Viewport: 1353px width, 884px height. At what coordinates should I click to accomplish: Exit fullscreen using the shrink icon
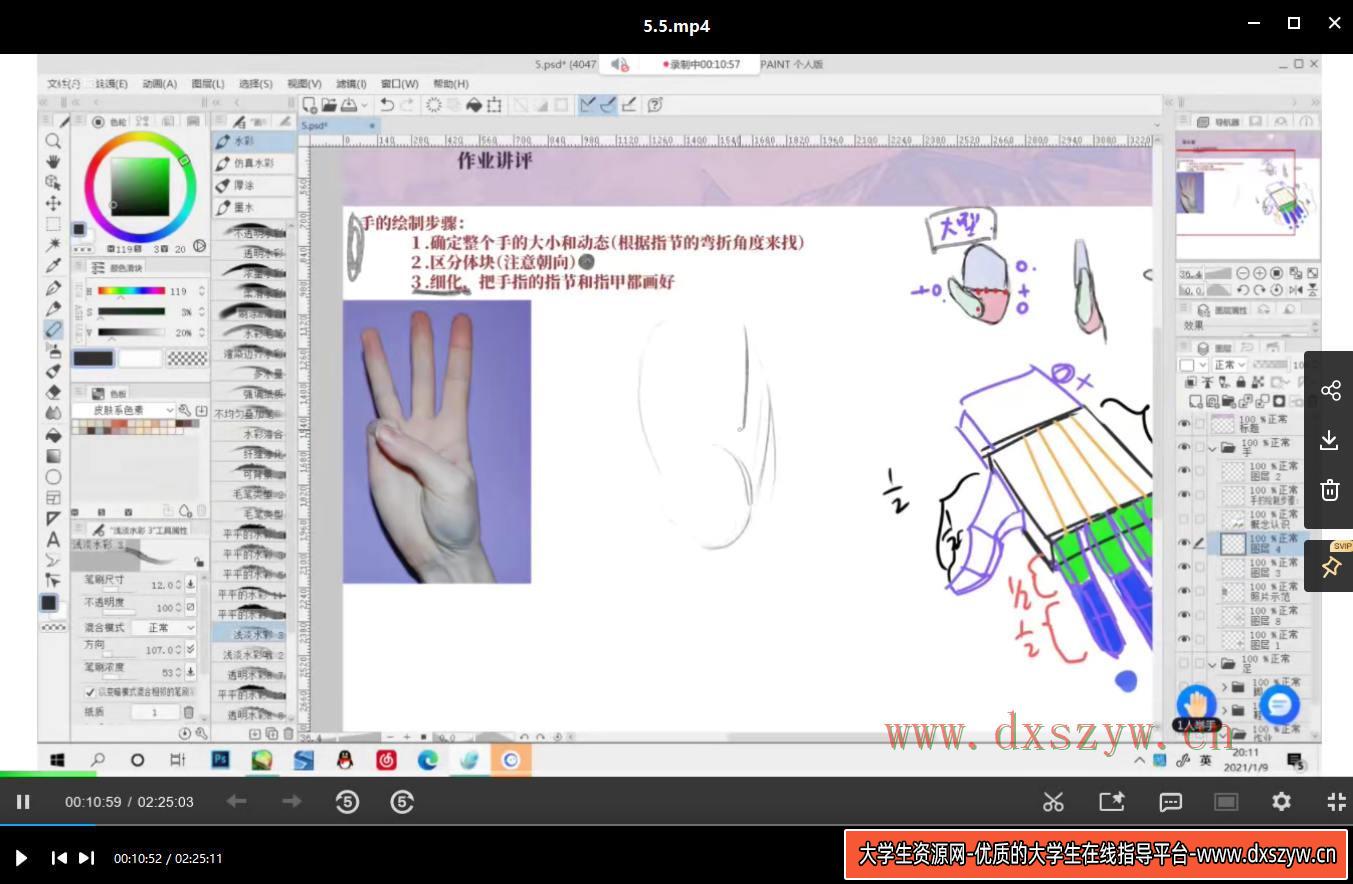coord(1336,801)
